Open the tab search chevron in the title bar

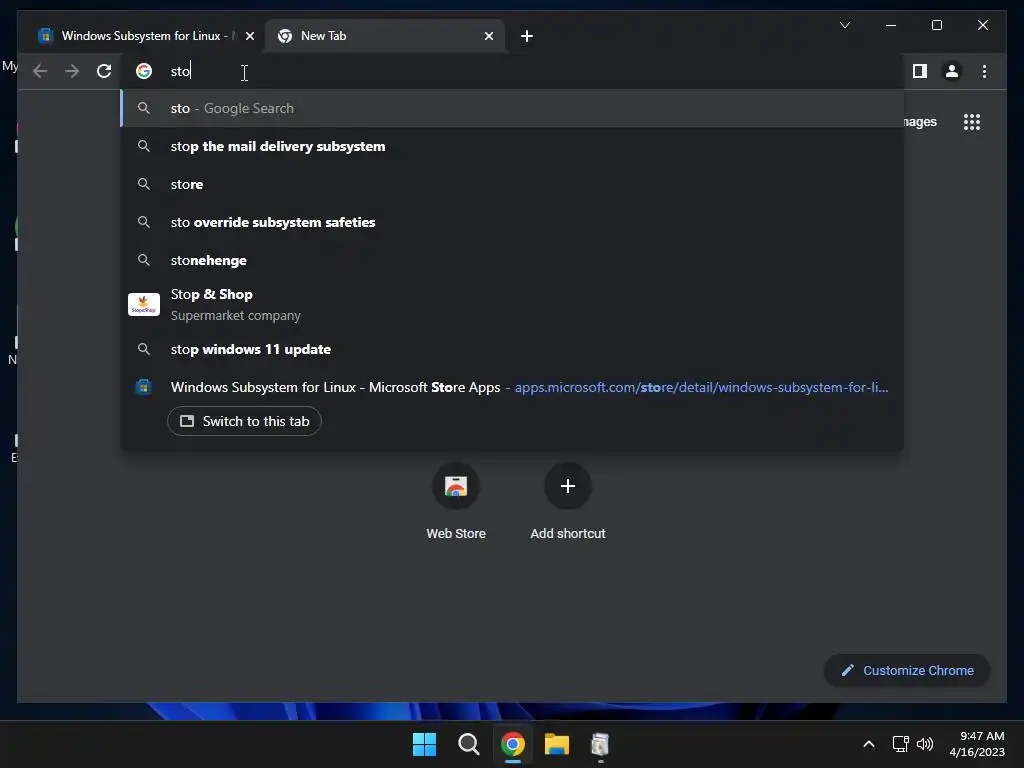844,25
